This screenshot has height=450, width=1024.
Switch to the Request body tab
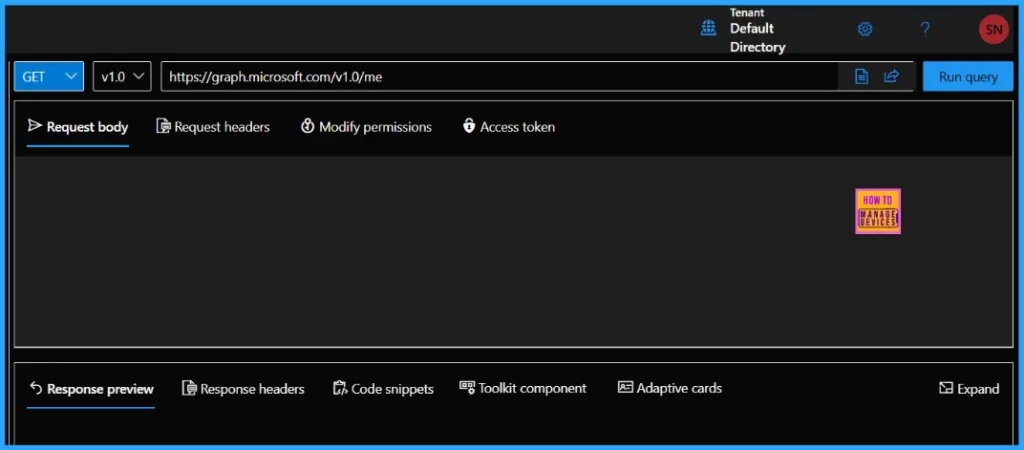click(x=78, y=127)
